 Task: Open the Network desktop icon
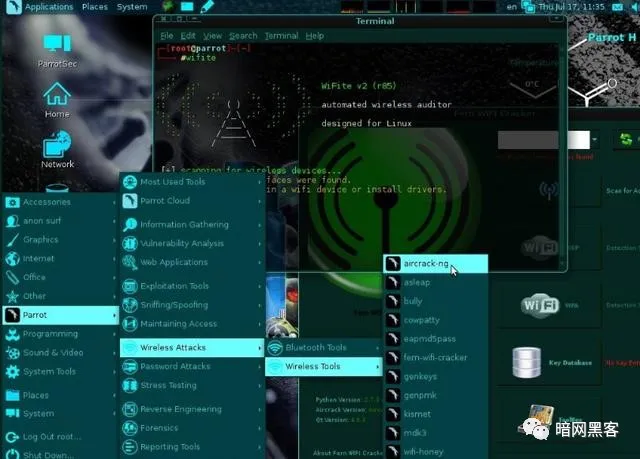pyautogui.click(x=57, y=149)
